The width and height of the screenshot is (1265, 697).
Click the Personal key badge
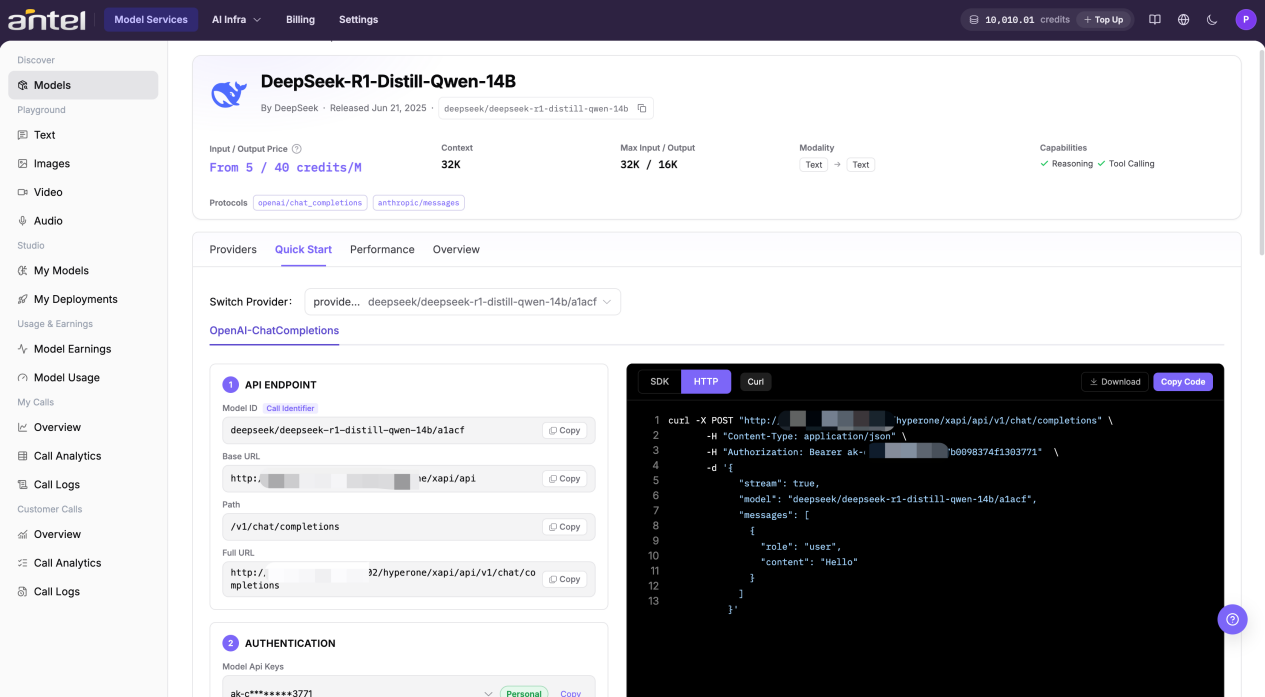coord(525,693)
